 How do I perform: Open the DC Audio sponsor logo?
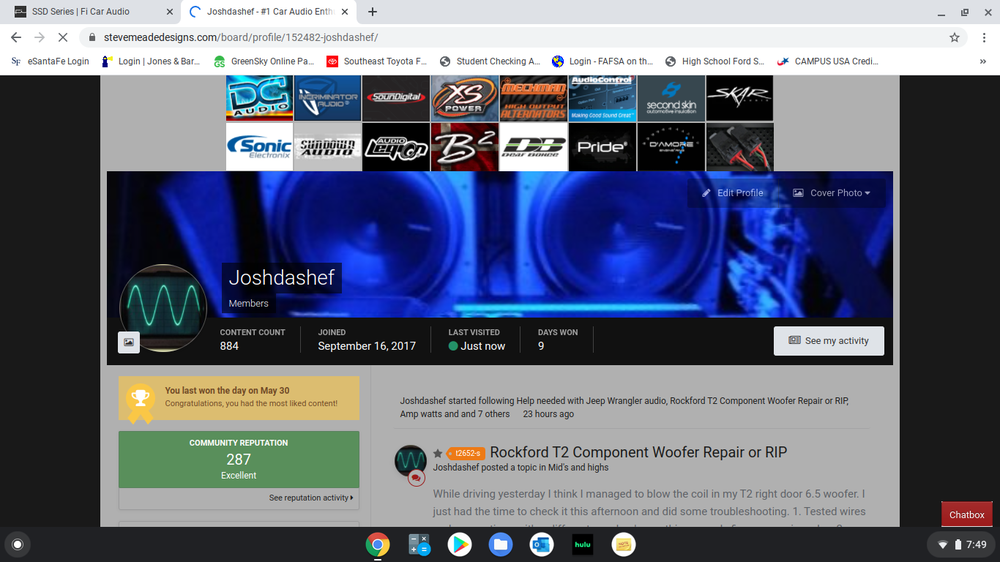pyautogui.click(x=260, y=98)
